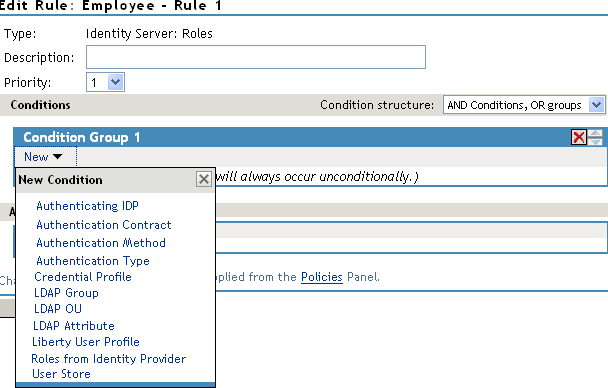608x388 pixels.
Task: Choose Roles from Identity Provider
Action: (109, 359)
